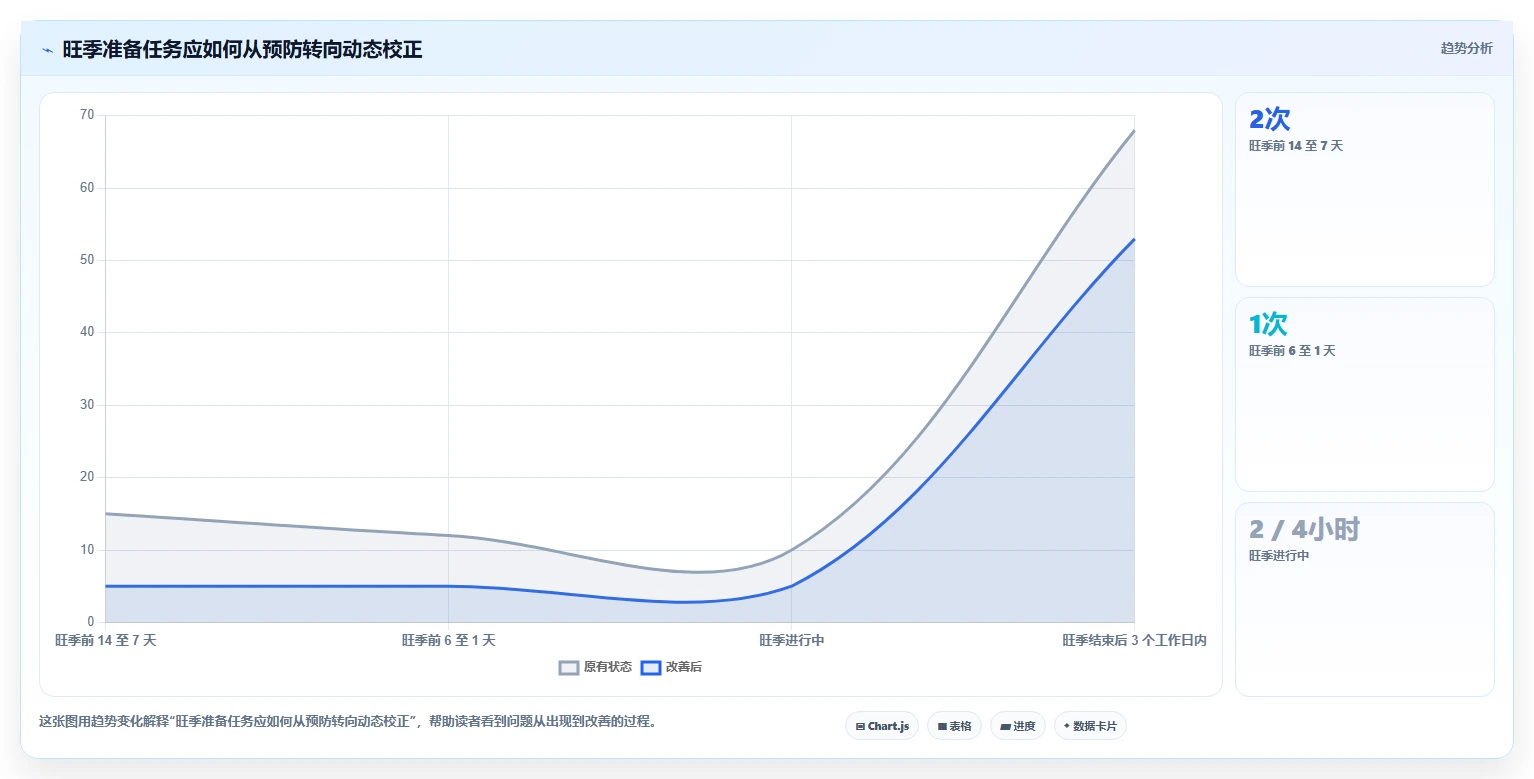This screenshot has height=779, width=1534.
Task: Click the large 2 / 4小时 value text
Action: pos(1304,530)
